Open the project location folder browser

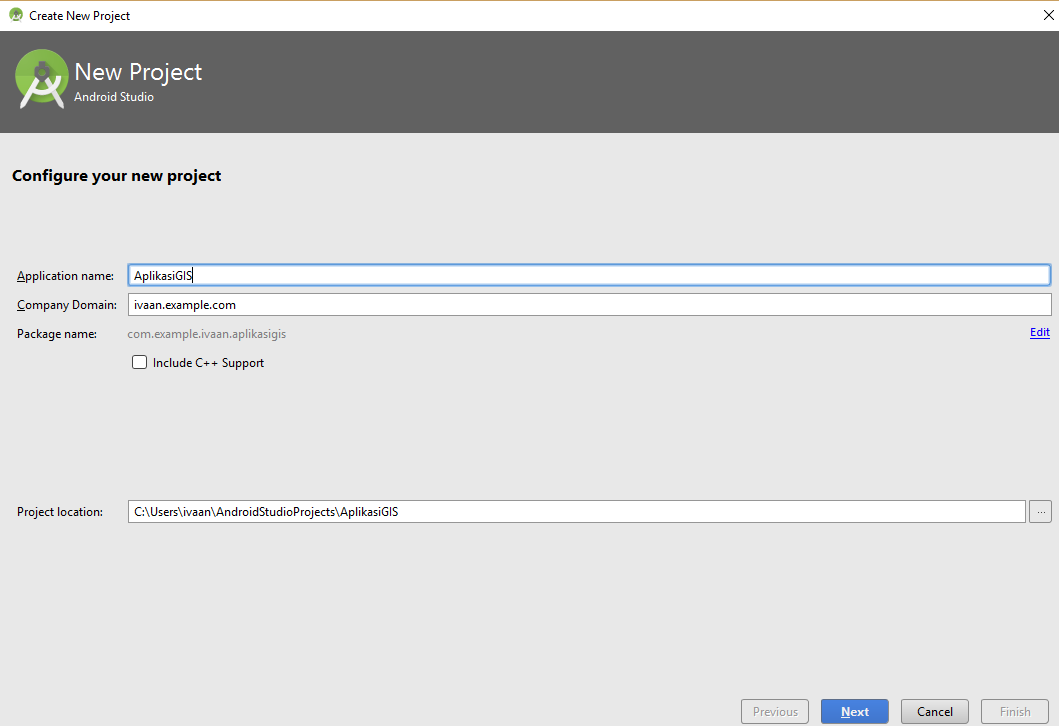[x=1040, y=511]
